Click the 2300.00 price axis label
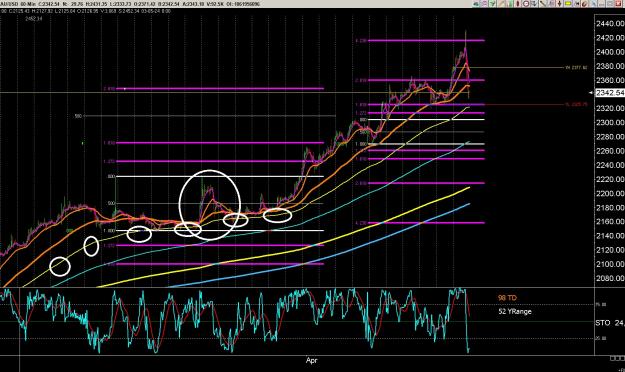Viewport: 625px width, 372px height. 610,122
